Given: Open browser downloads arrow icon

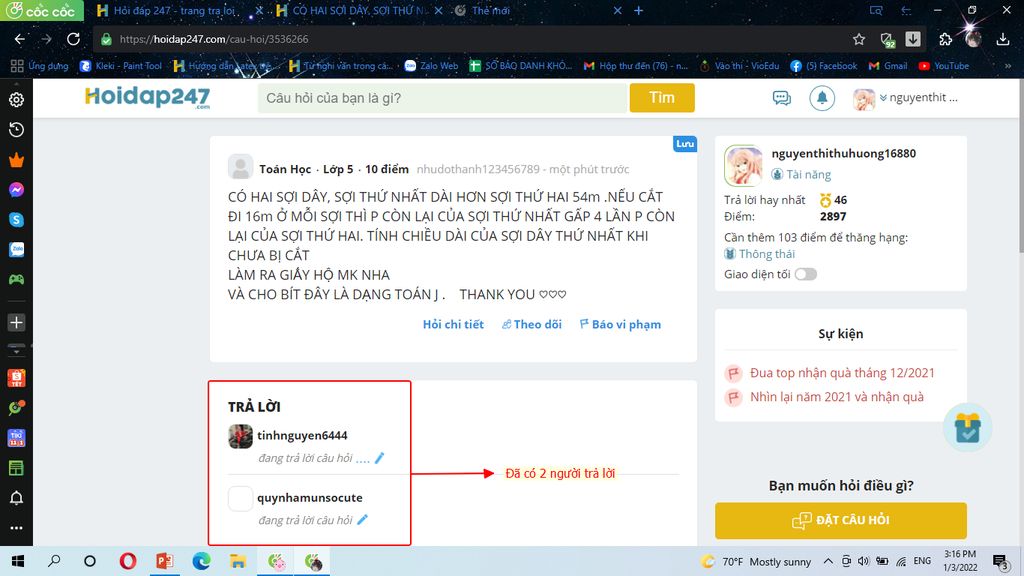Looking at the screenshot, I should pyautogui.click(x=1003, y=39).
